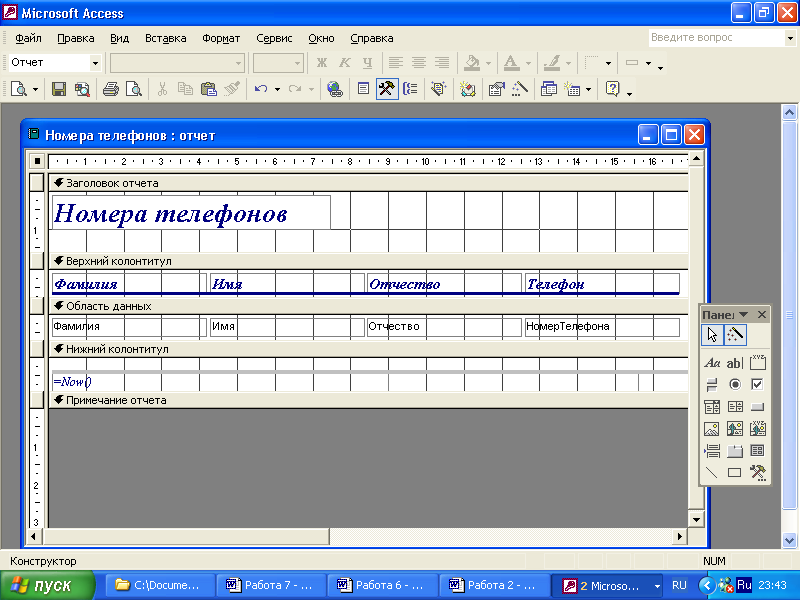Open the Правка menu
The height and width of the screenshot is (600, 800).
76,38
